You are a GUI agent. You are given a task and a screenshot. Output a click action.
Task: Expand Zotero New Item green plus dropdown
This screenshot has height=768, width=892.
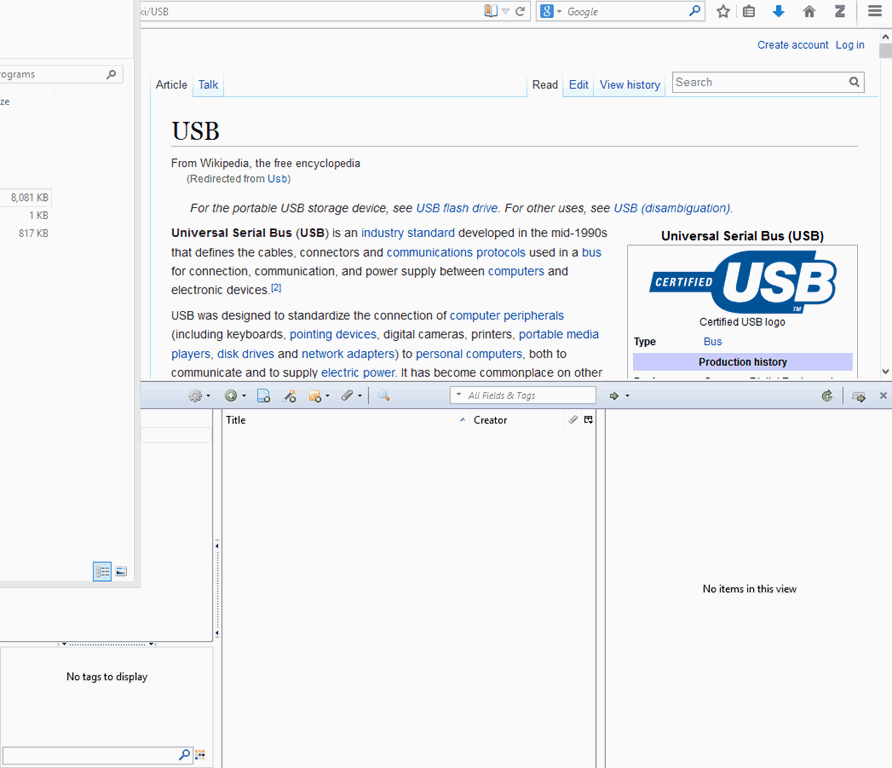(233, 396)
